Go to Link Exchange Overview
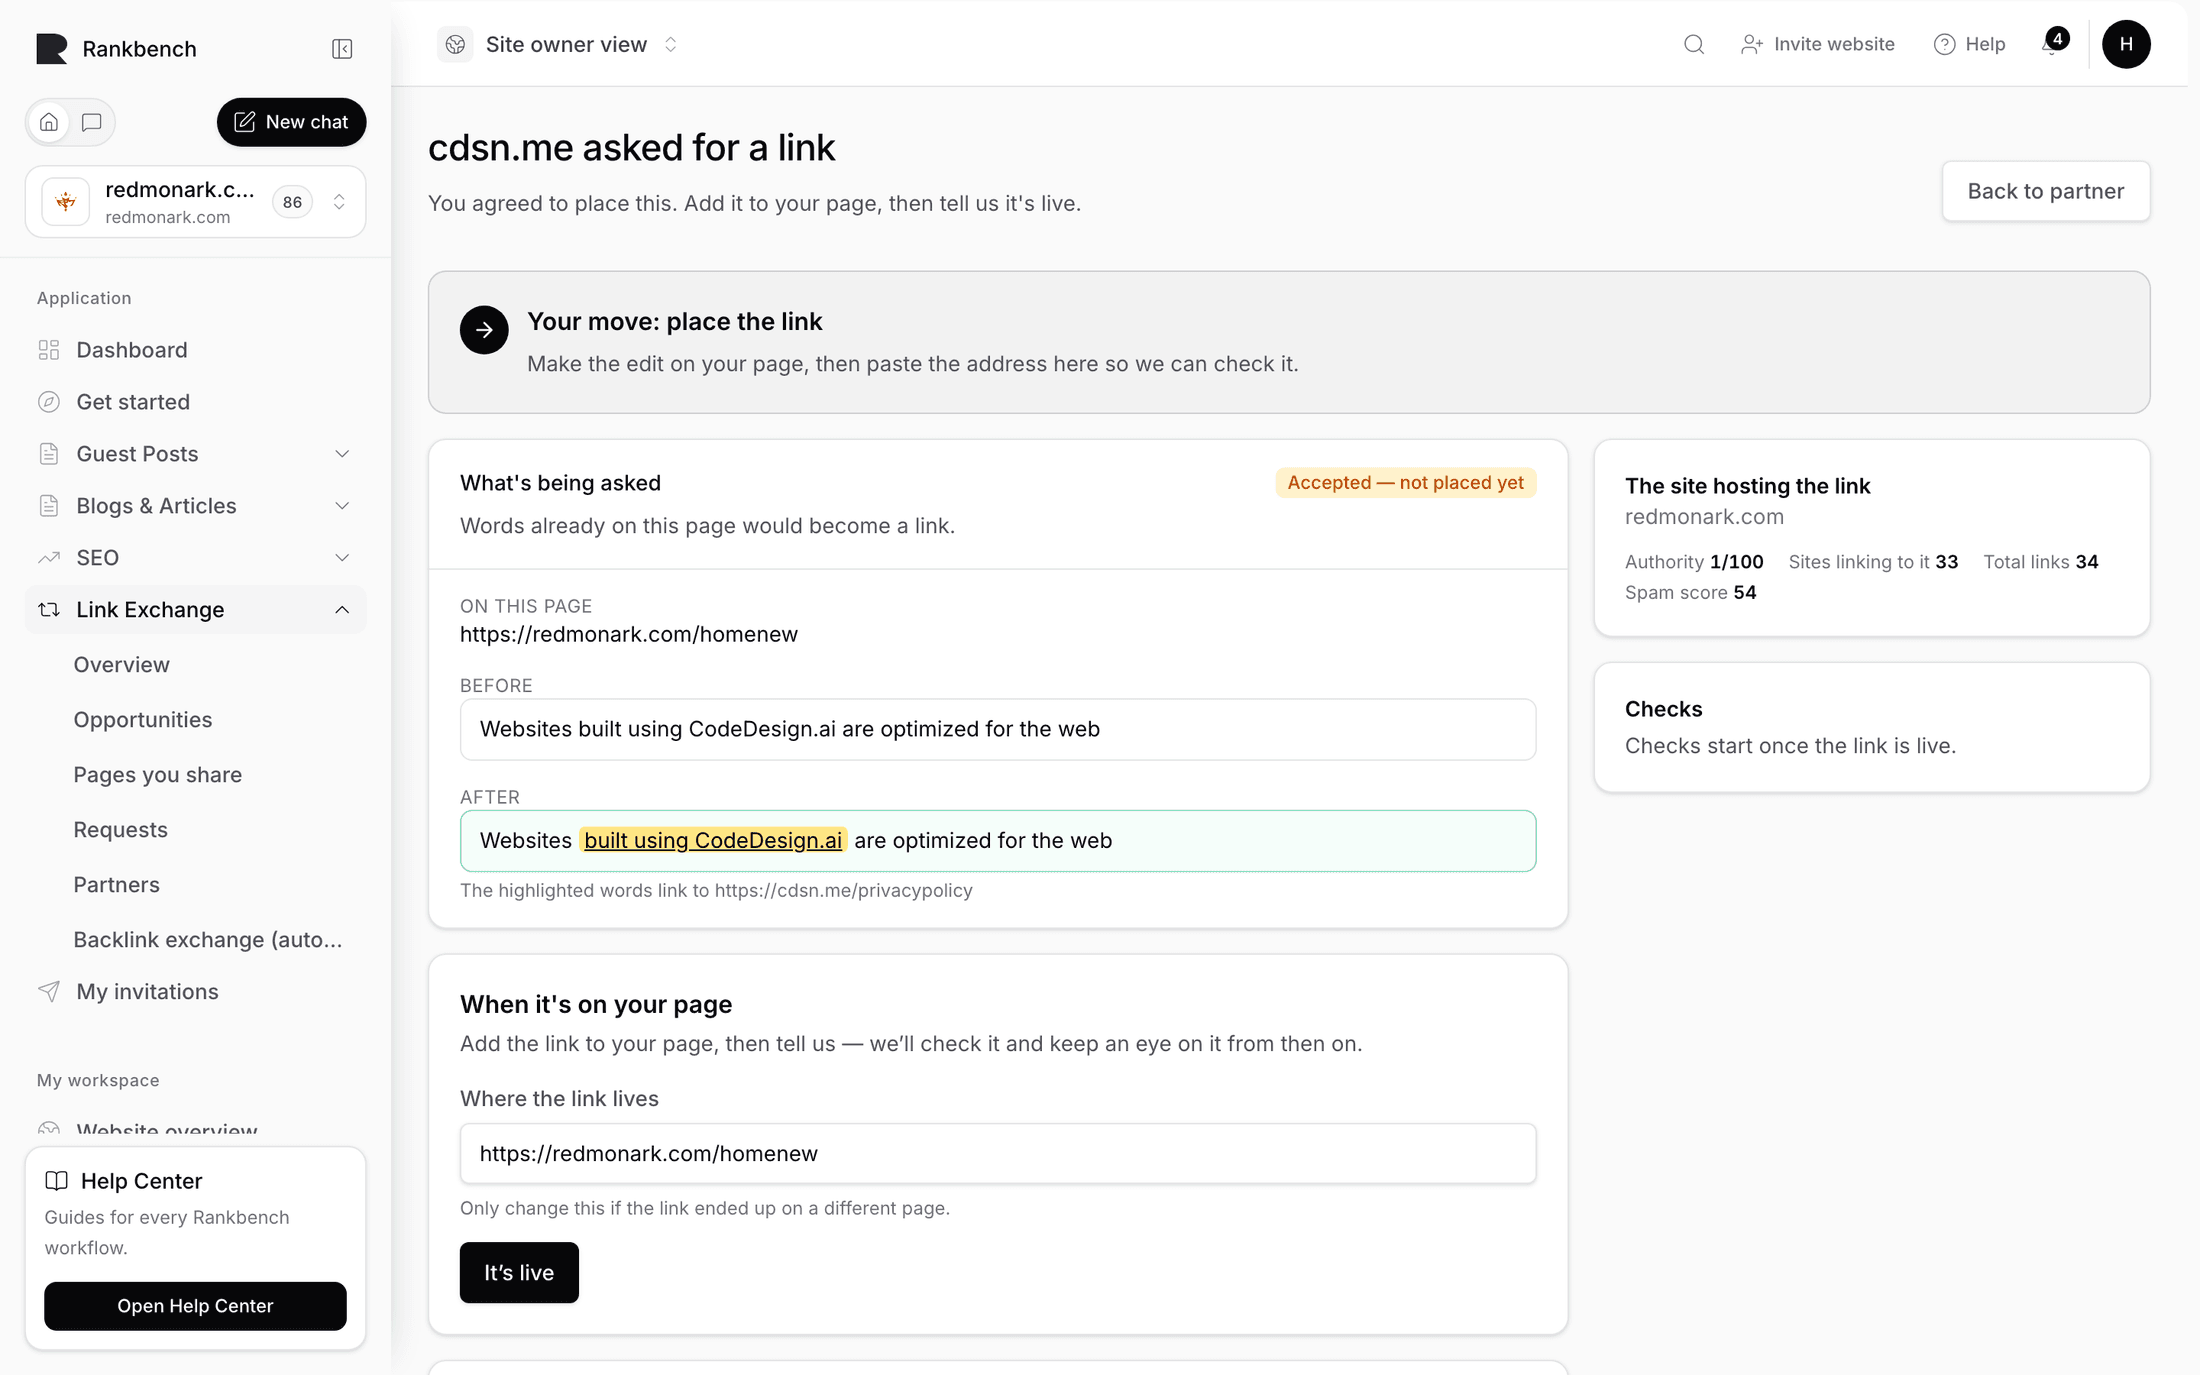Viewport: 2200px width, 1375px height. (122, 665)
